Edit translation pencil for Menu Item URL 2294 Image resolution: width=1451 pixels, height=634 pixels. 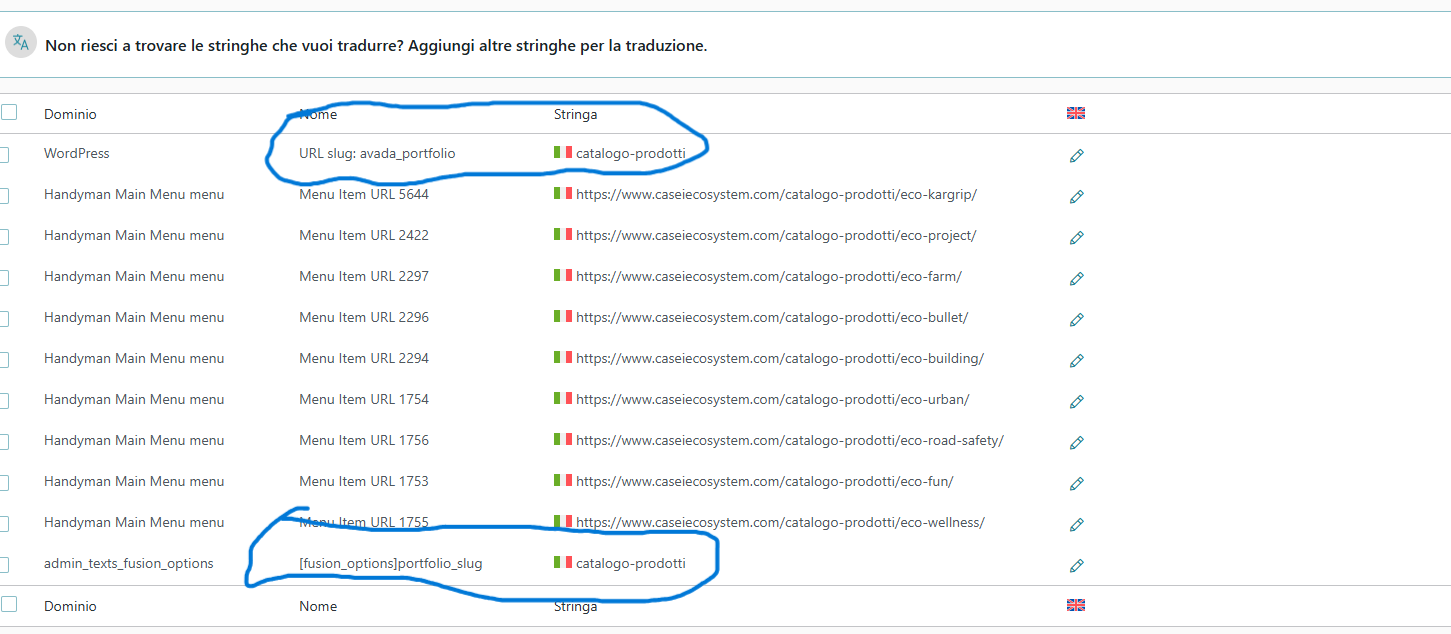[x=1076, y=360]
